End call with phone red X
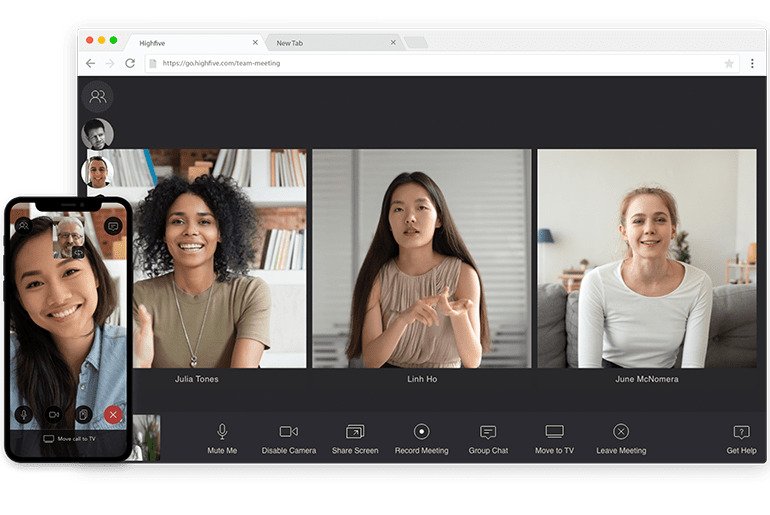 coord(113,414)
